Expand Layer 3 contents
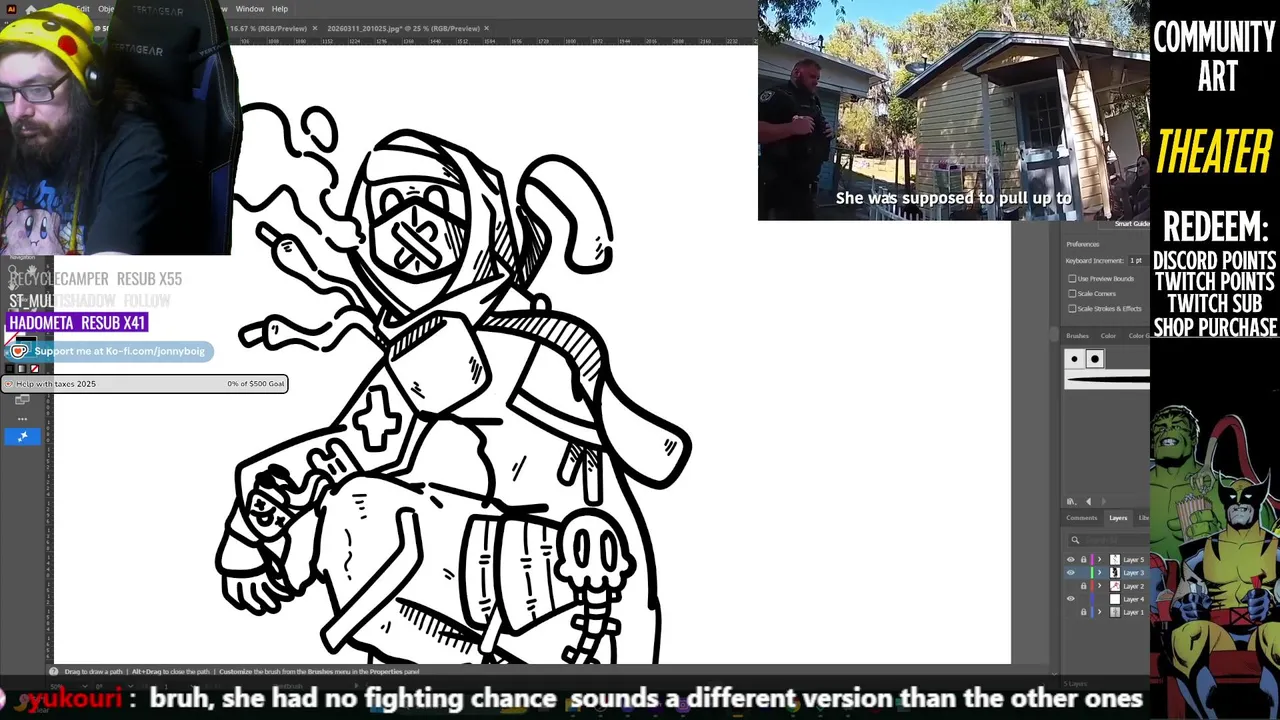This screenshot has width=1280, height=720. pos(1099,573)
